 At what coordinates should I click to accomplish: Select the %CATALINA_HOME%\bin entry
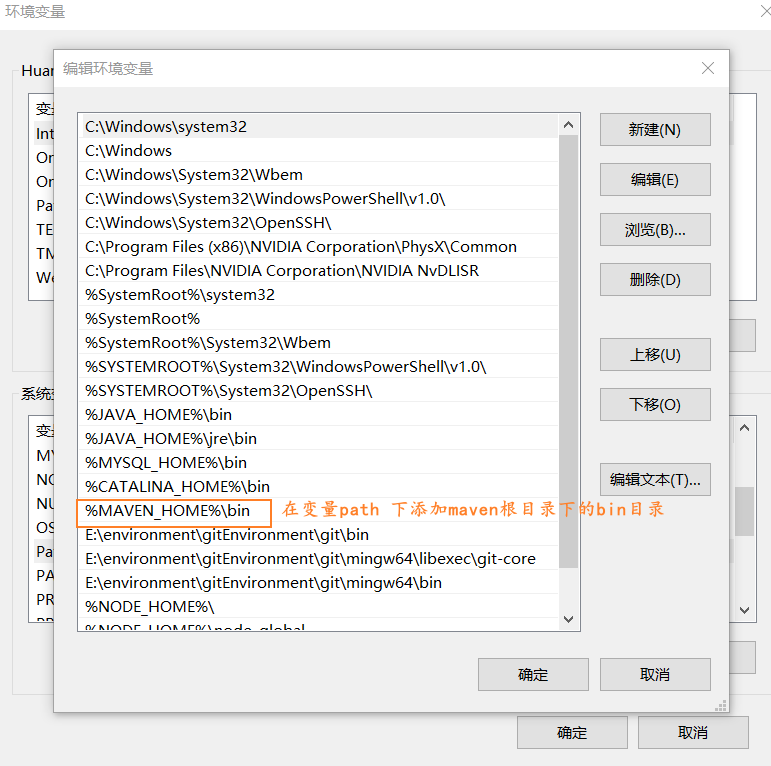click(x=319, y=487)
